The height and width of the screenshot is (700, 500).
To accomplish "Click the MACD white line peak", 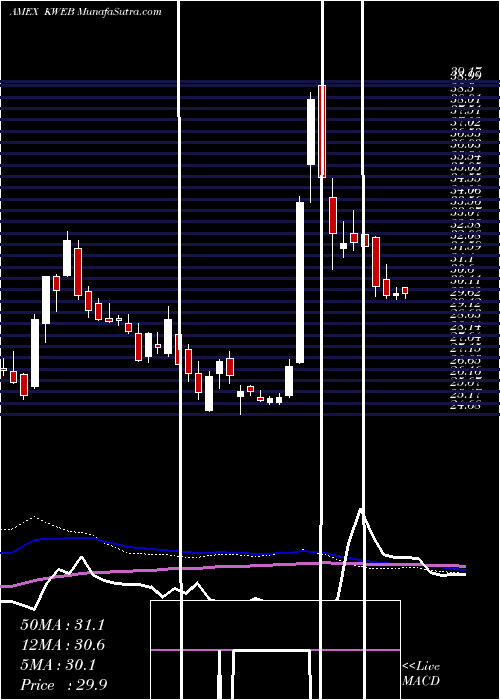I will 361,510.
